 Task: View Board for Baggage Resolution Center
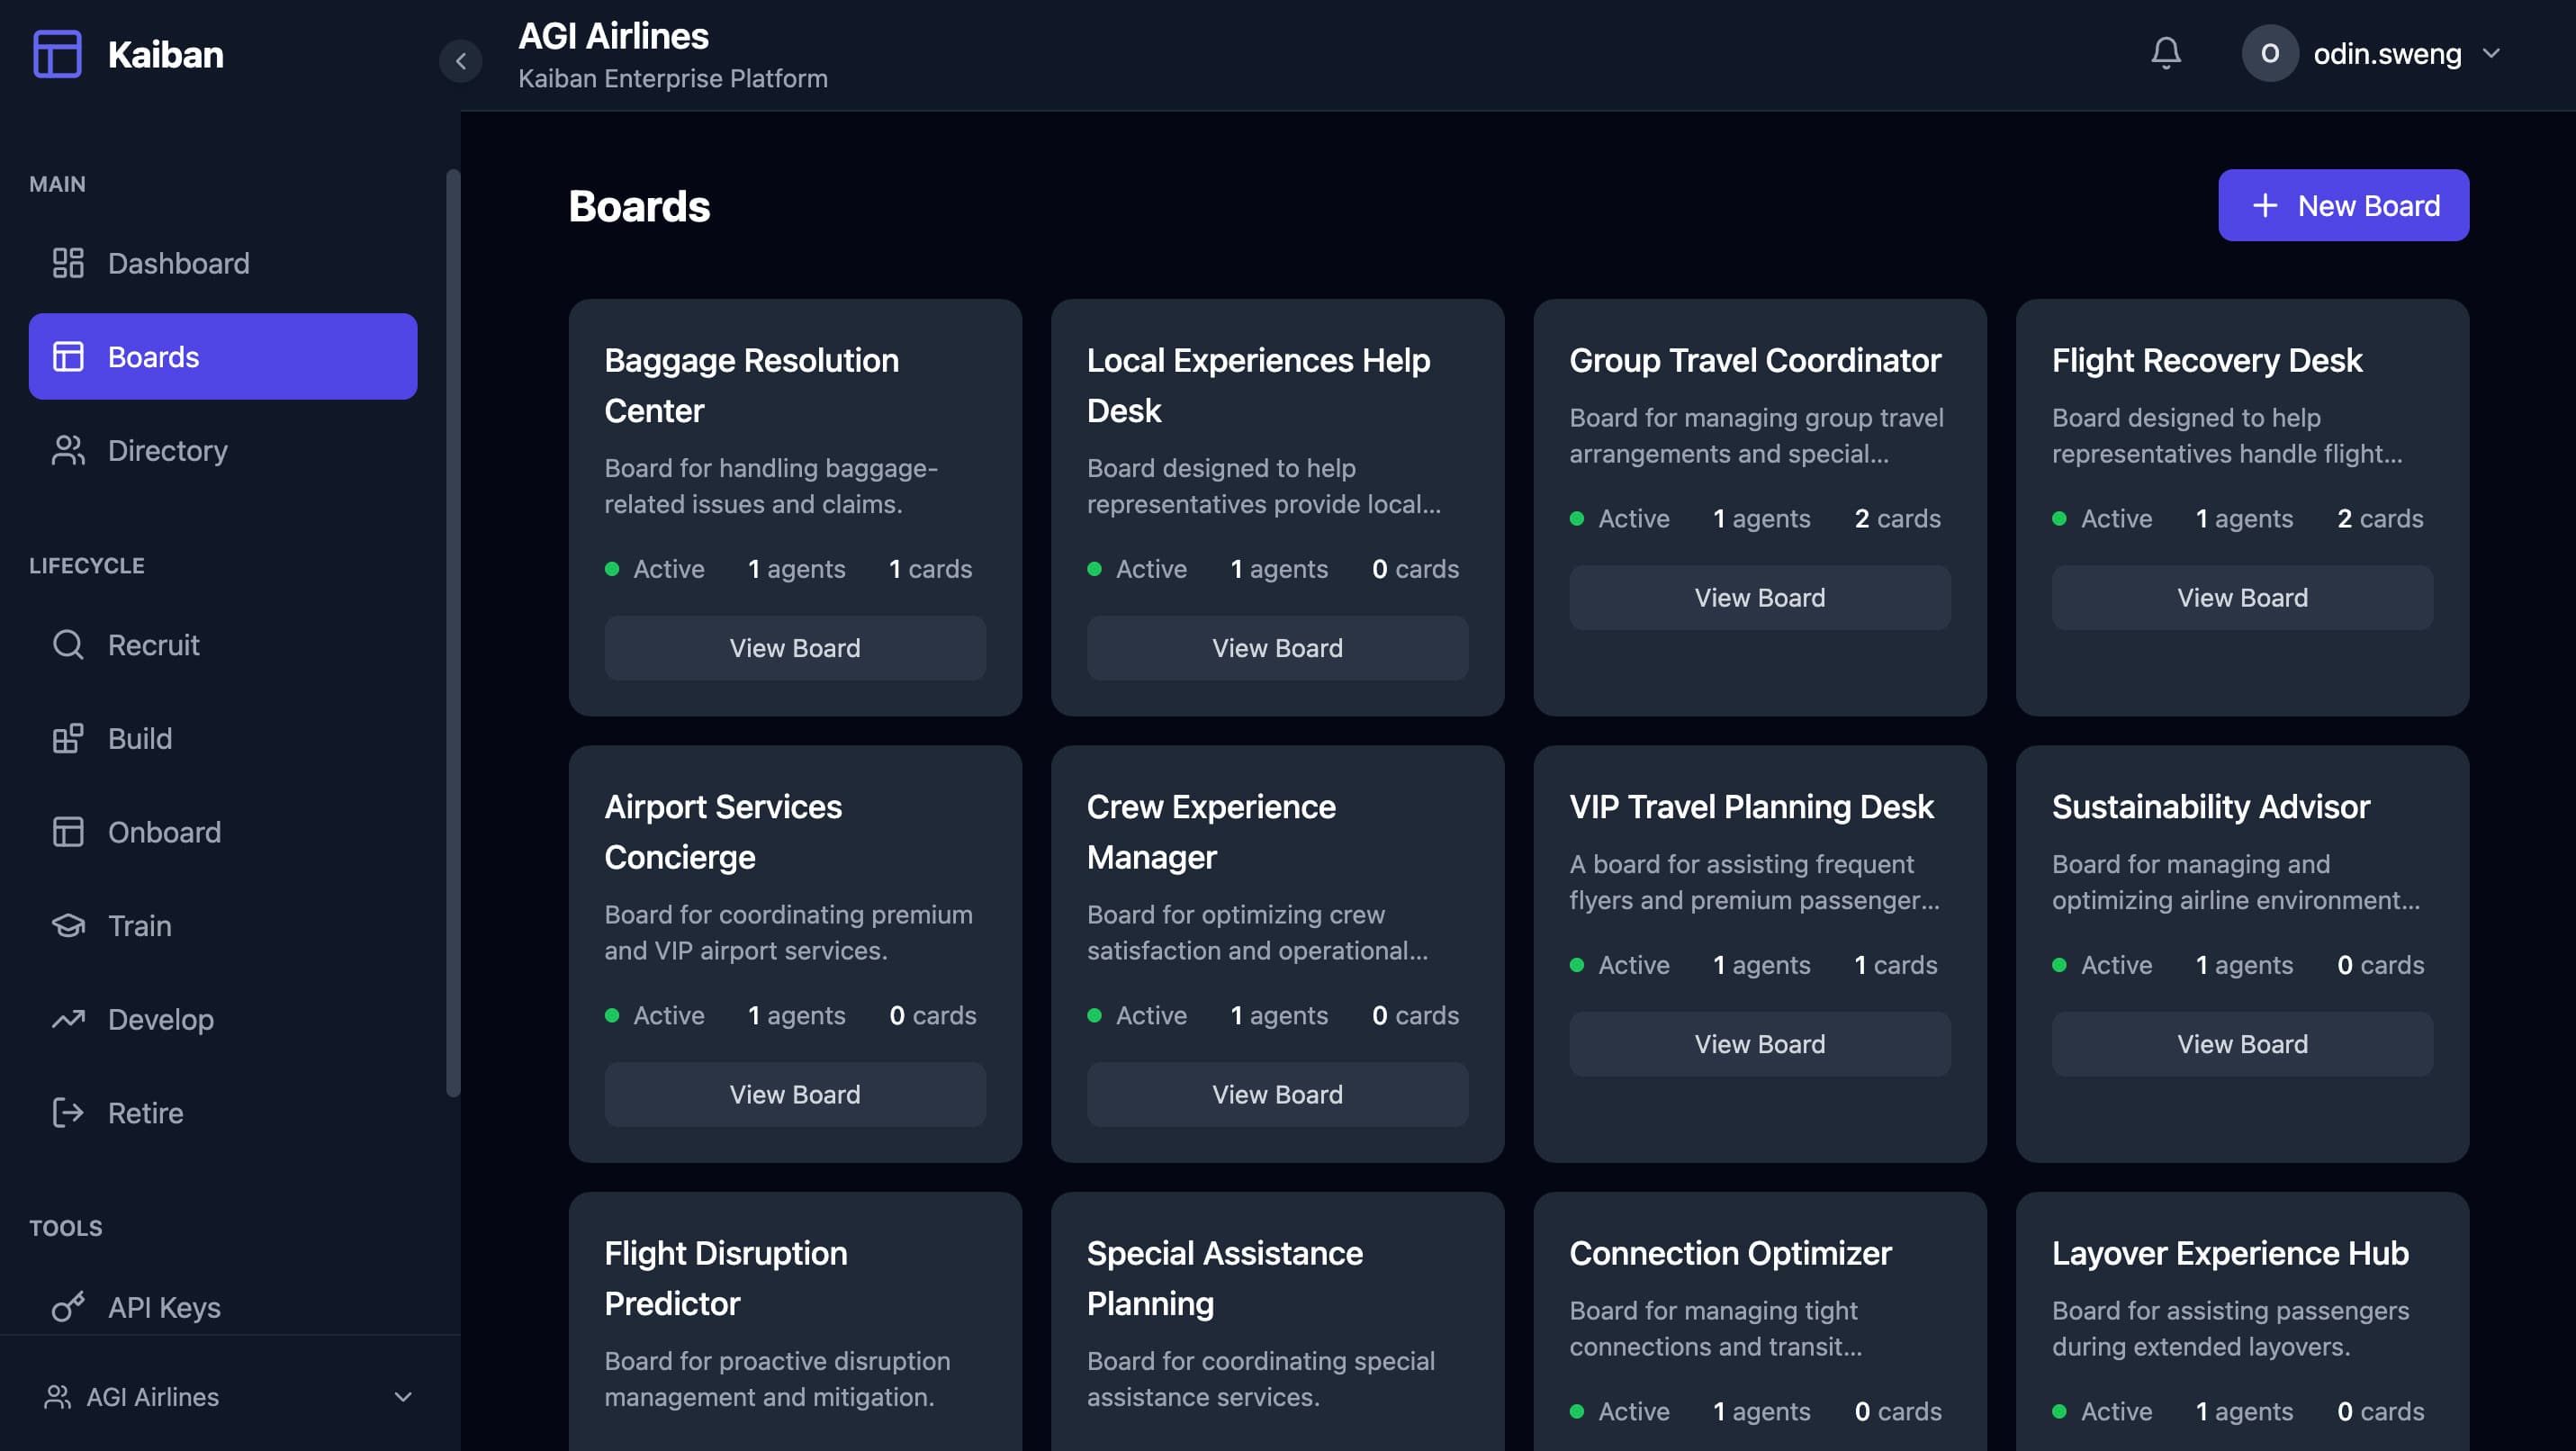[x=795, y=648]
